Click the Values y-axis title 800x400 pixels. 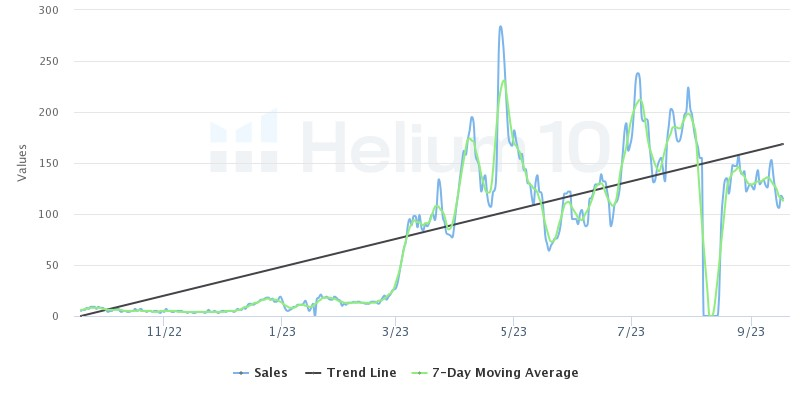[x=22, y=163]
